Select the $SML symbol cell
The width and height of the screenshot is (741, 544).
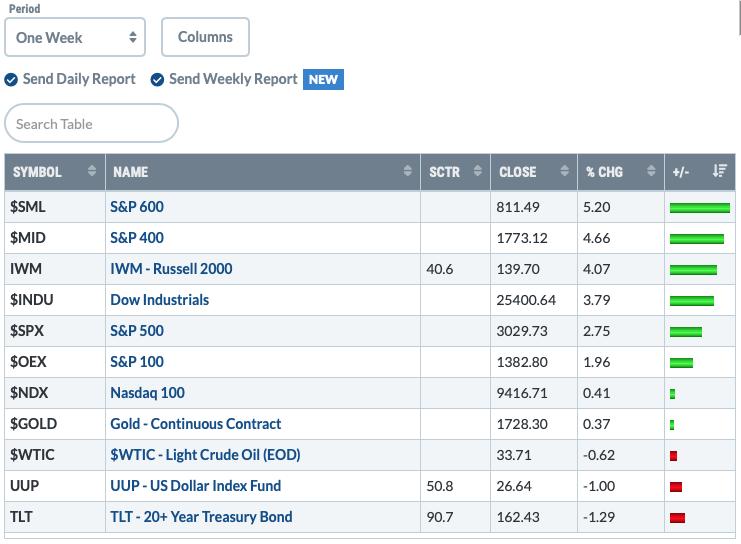55,207
